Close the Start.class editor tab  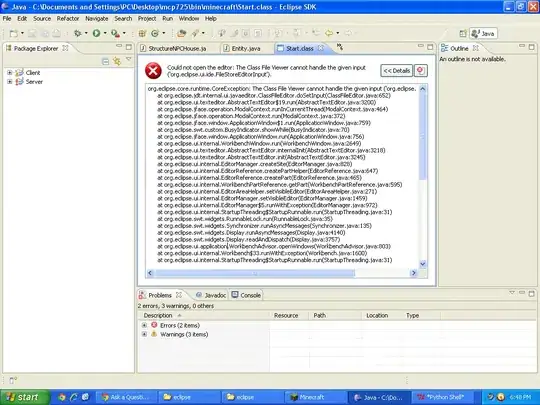tap(321, 48)
